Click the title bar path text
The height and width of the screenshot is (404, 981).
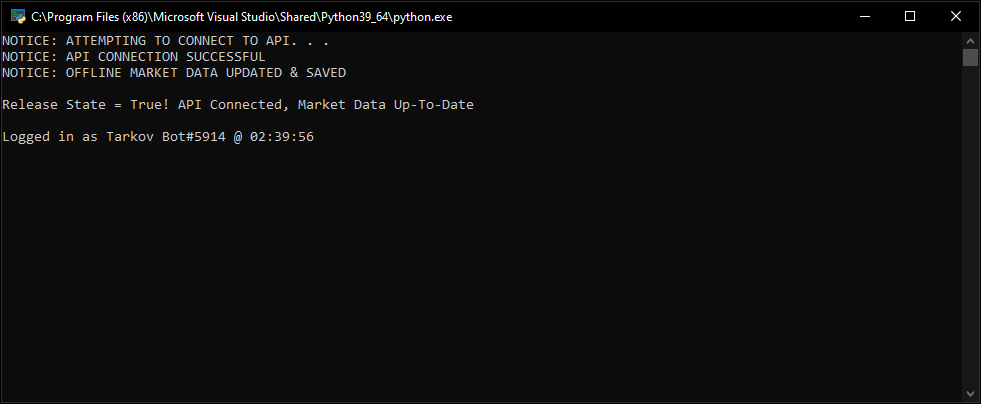241,17
